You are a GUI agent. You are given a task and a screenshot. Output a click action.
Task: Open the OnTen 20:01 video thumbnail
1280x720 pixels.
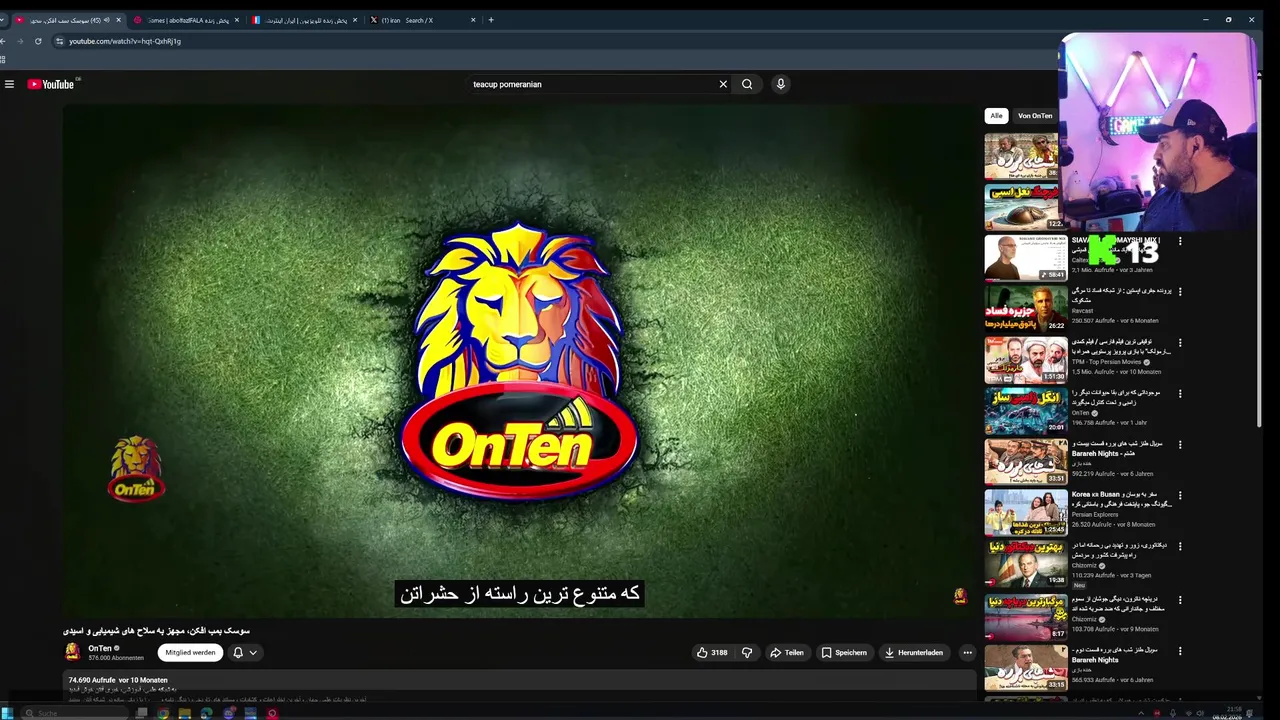(x=1026, y=411)
